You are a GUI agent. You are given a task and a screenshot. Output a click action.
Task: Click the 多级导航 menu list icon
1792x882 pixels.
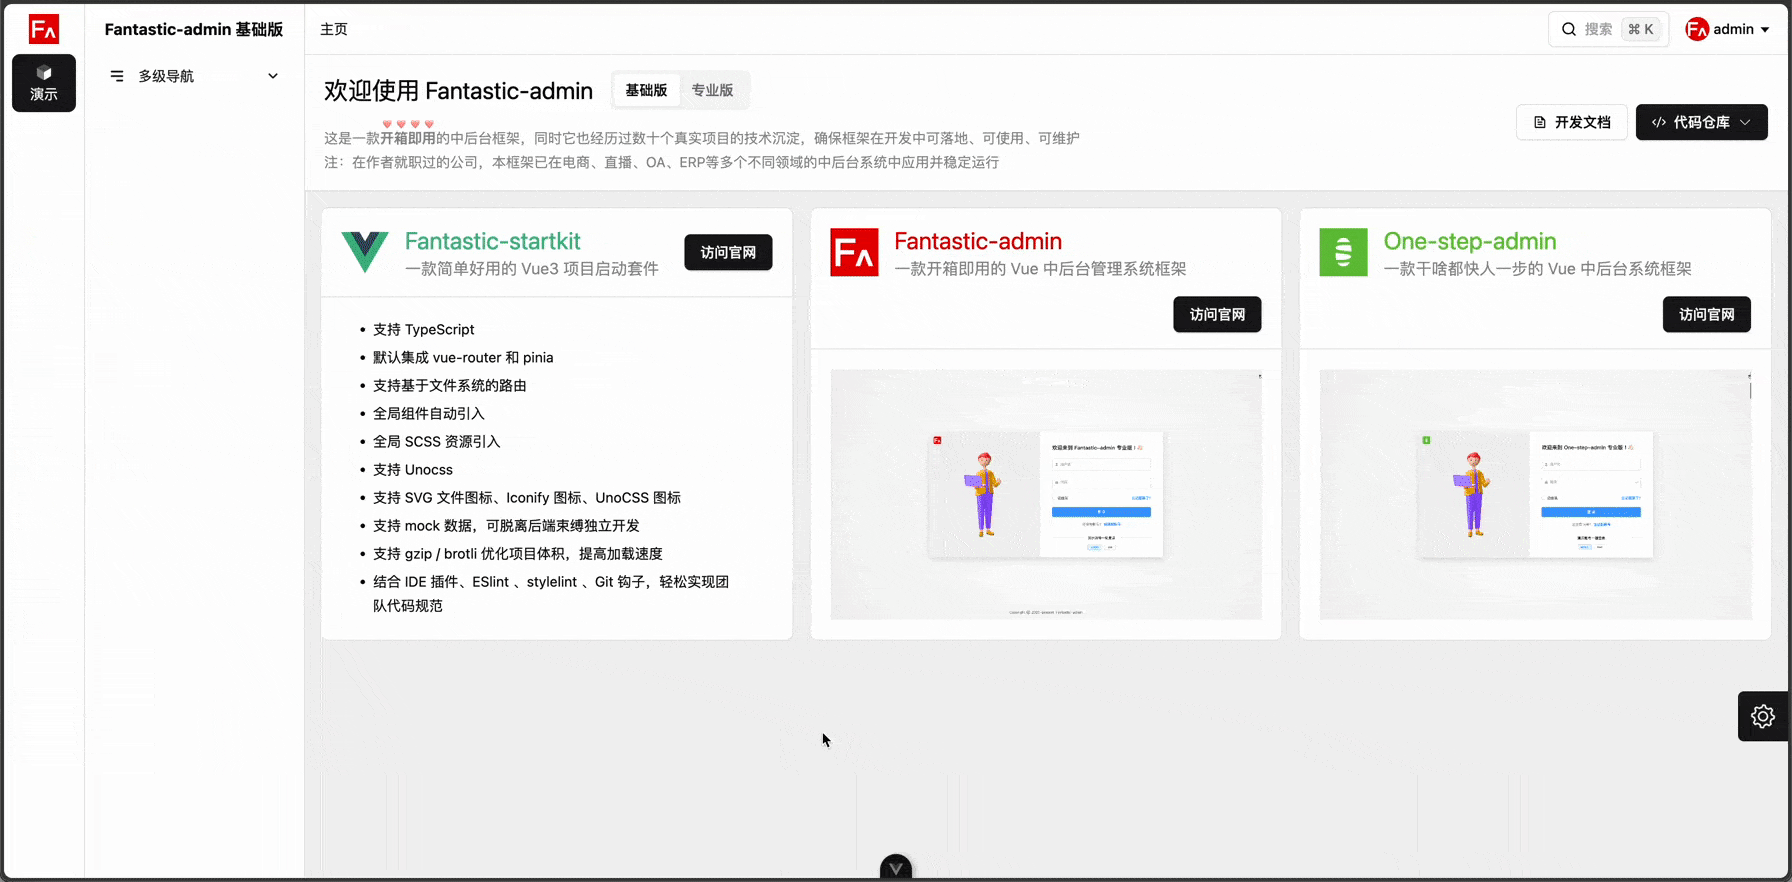(x=117, y=76)
